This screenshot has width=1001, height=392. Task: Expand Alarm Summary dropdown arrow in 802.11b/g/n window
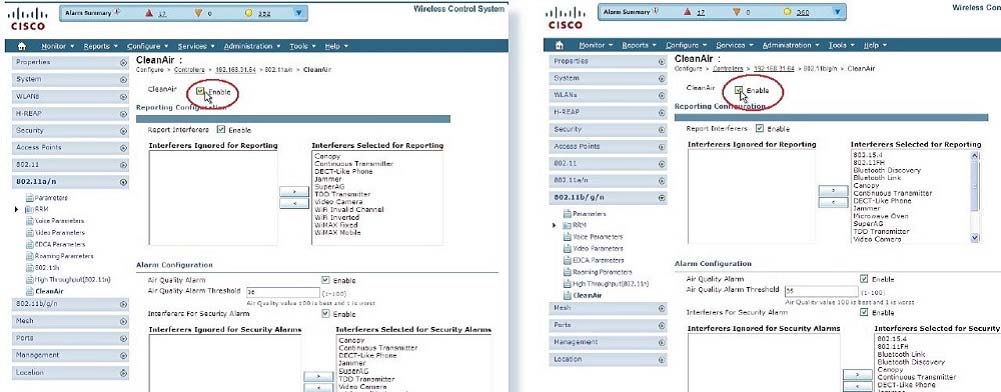pyautogui.click(x=838, y=12)
